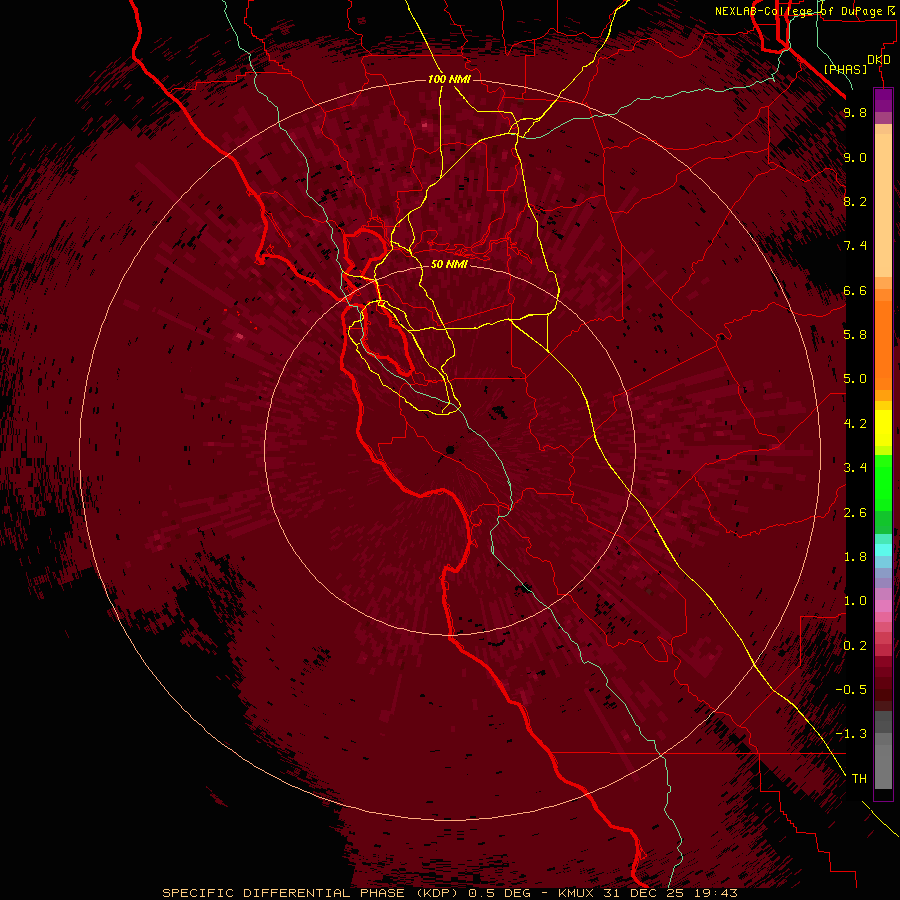Image resolution: width=900 pixels, height=900 pixels.
Task: Click the KMUX radar site identifier
Action: pyautogui.click(x=578, y=893)
